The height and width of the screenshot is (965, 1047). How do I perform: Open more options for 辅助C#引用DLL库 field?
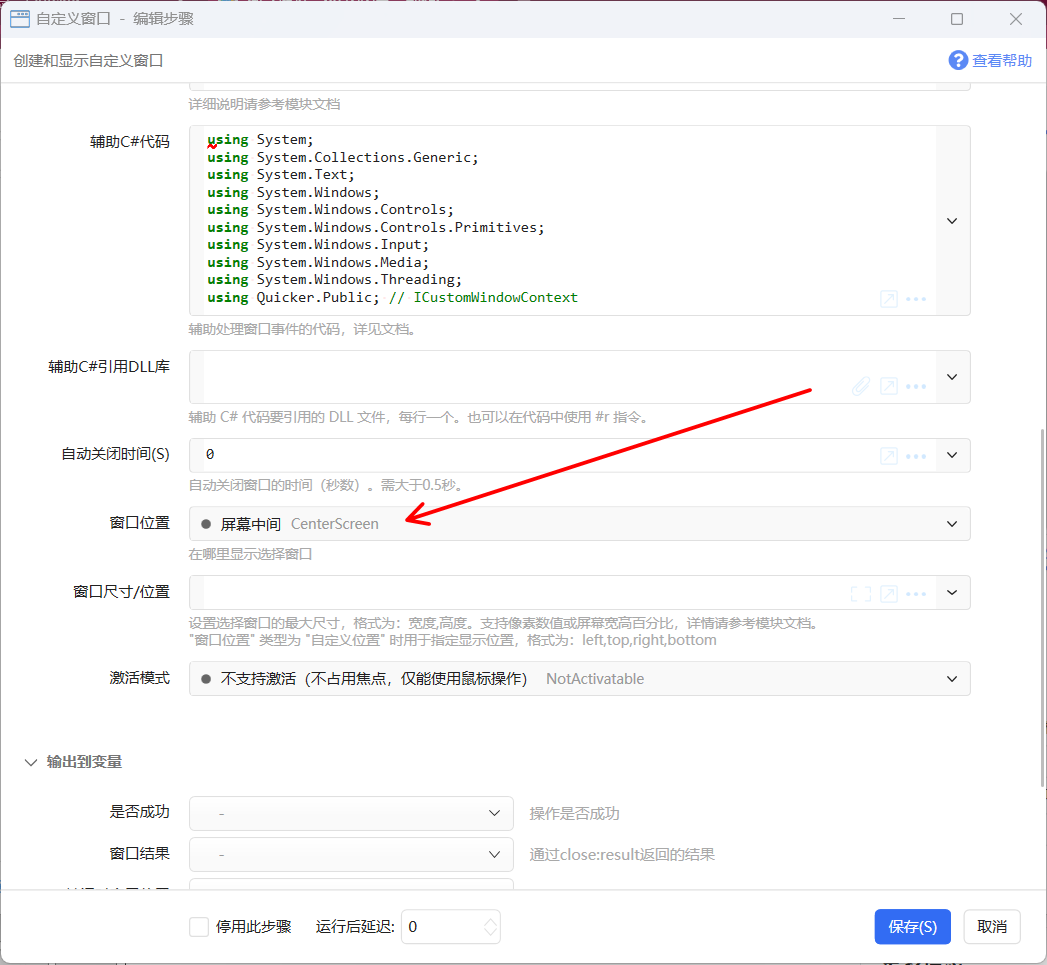coord(916,386)
